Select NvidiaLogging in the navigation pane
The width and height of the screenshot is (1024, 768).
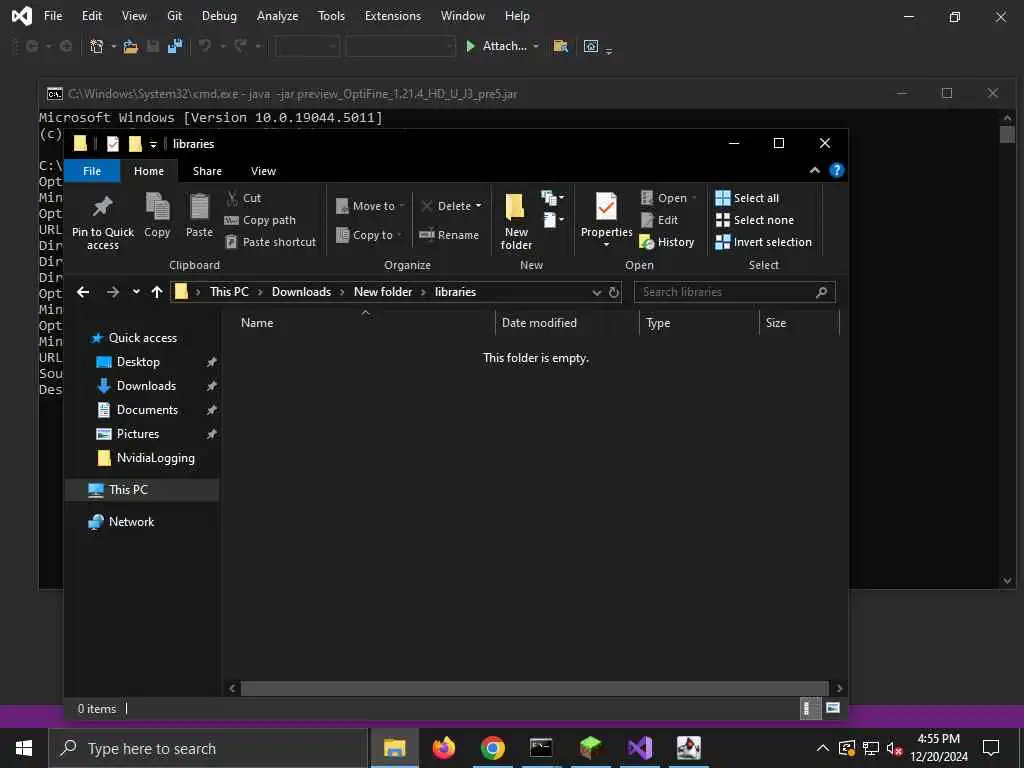[155, 458]
